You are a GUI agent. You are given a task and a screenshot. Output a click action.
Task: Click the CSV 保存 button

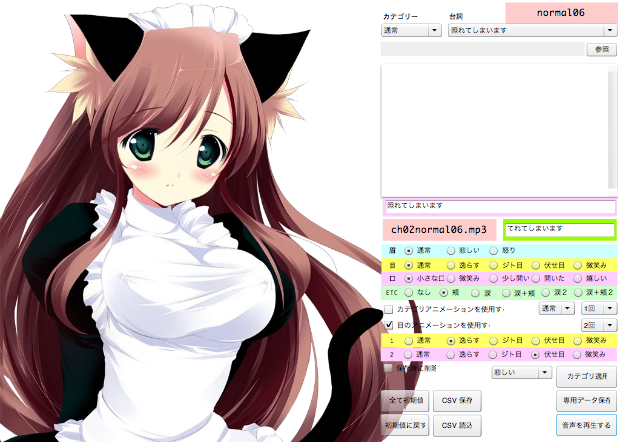point(457,401)
